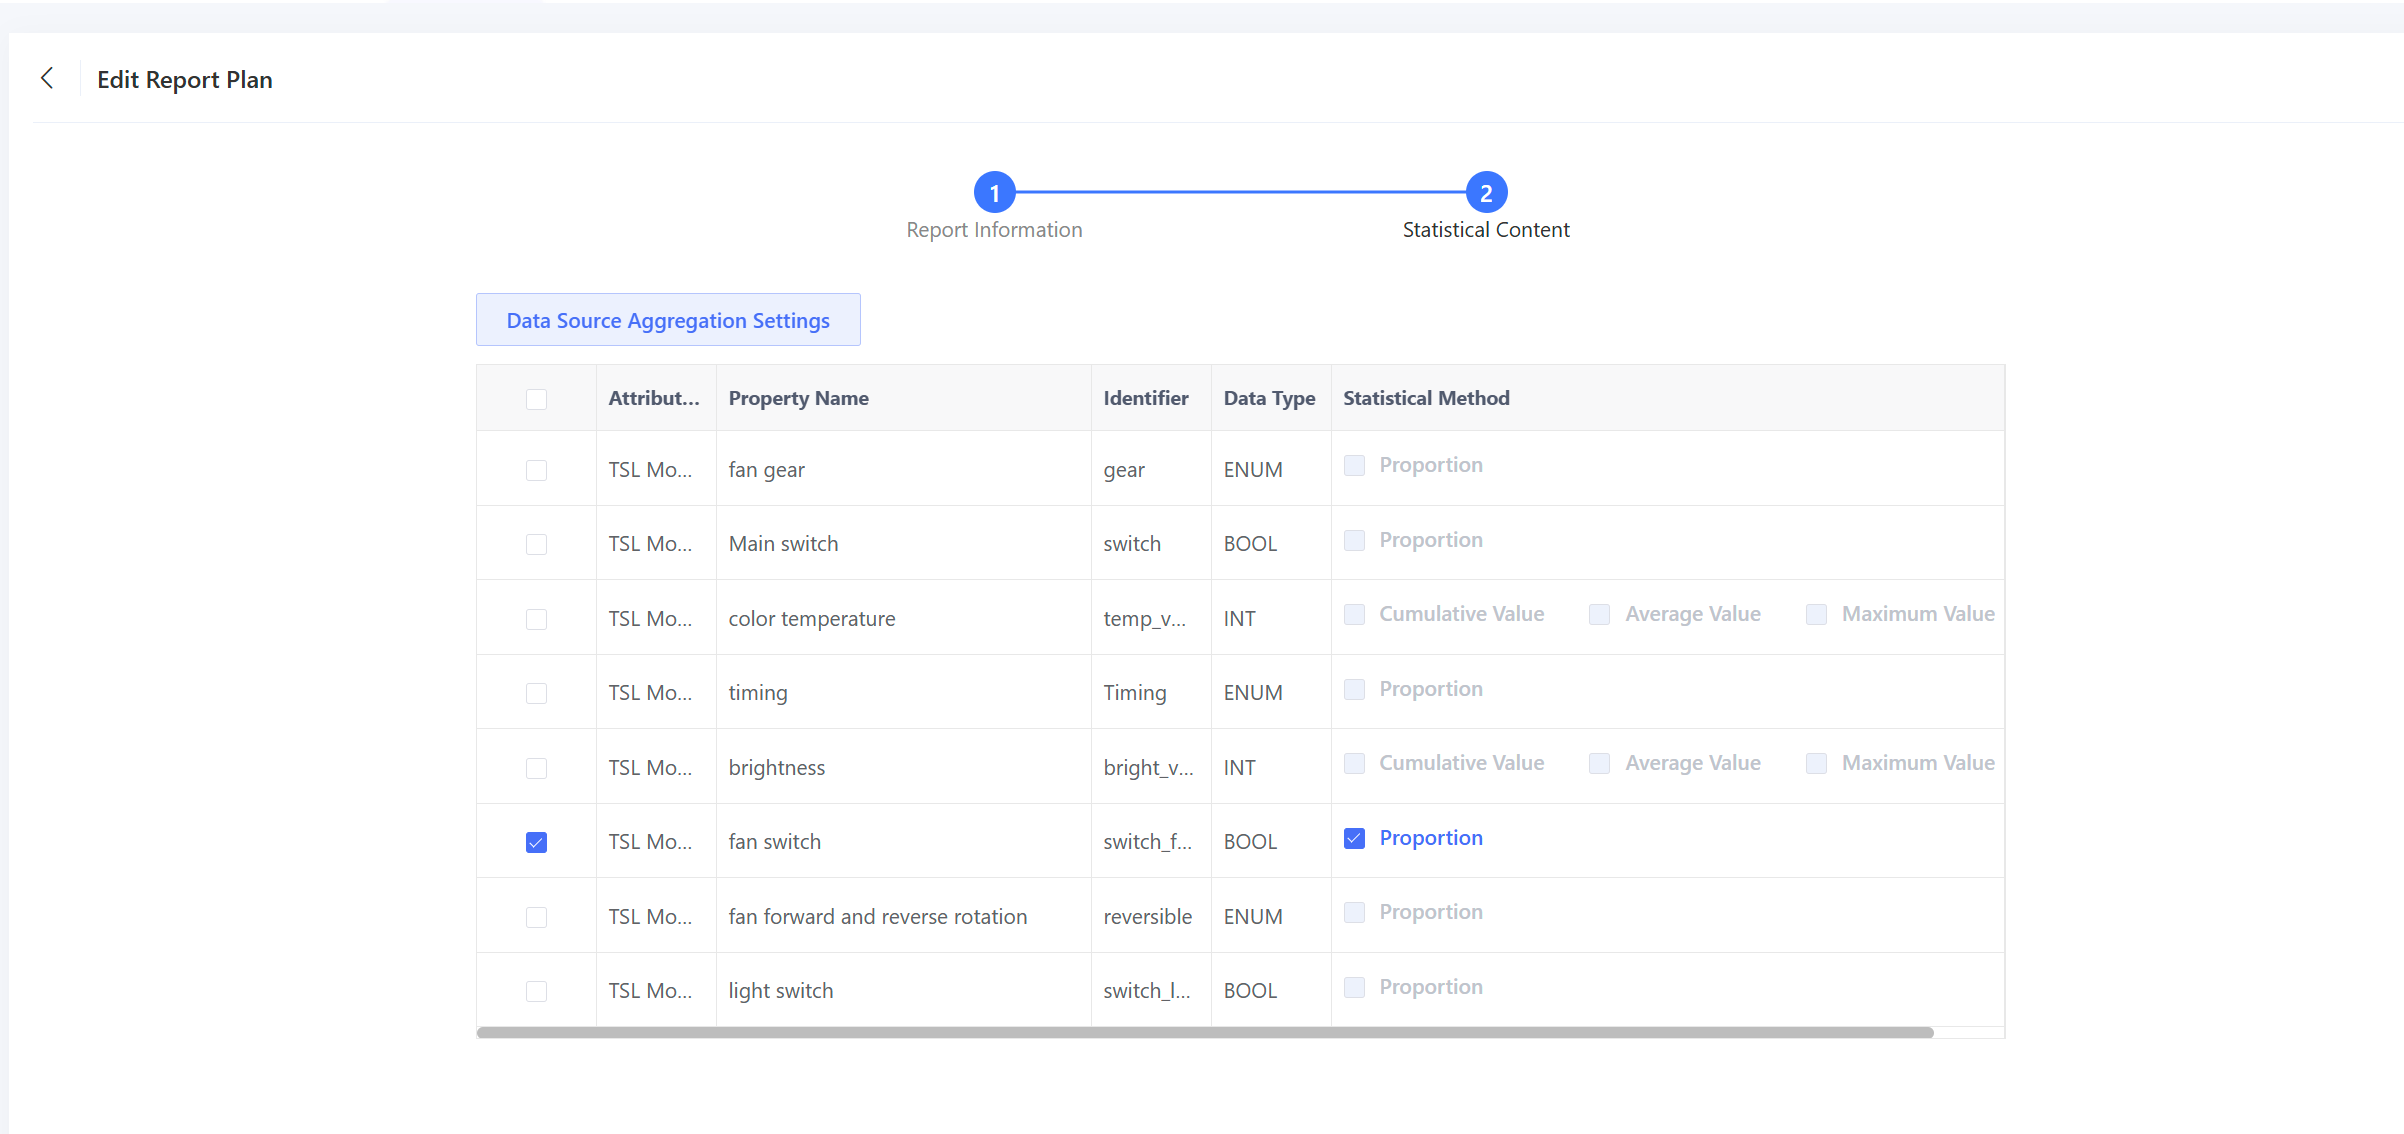Check the light switch row checkbox

(536, 991)
